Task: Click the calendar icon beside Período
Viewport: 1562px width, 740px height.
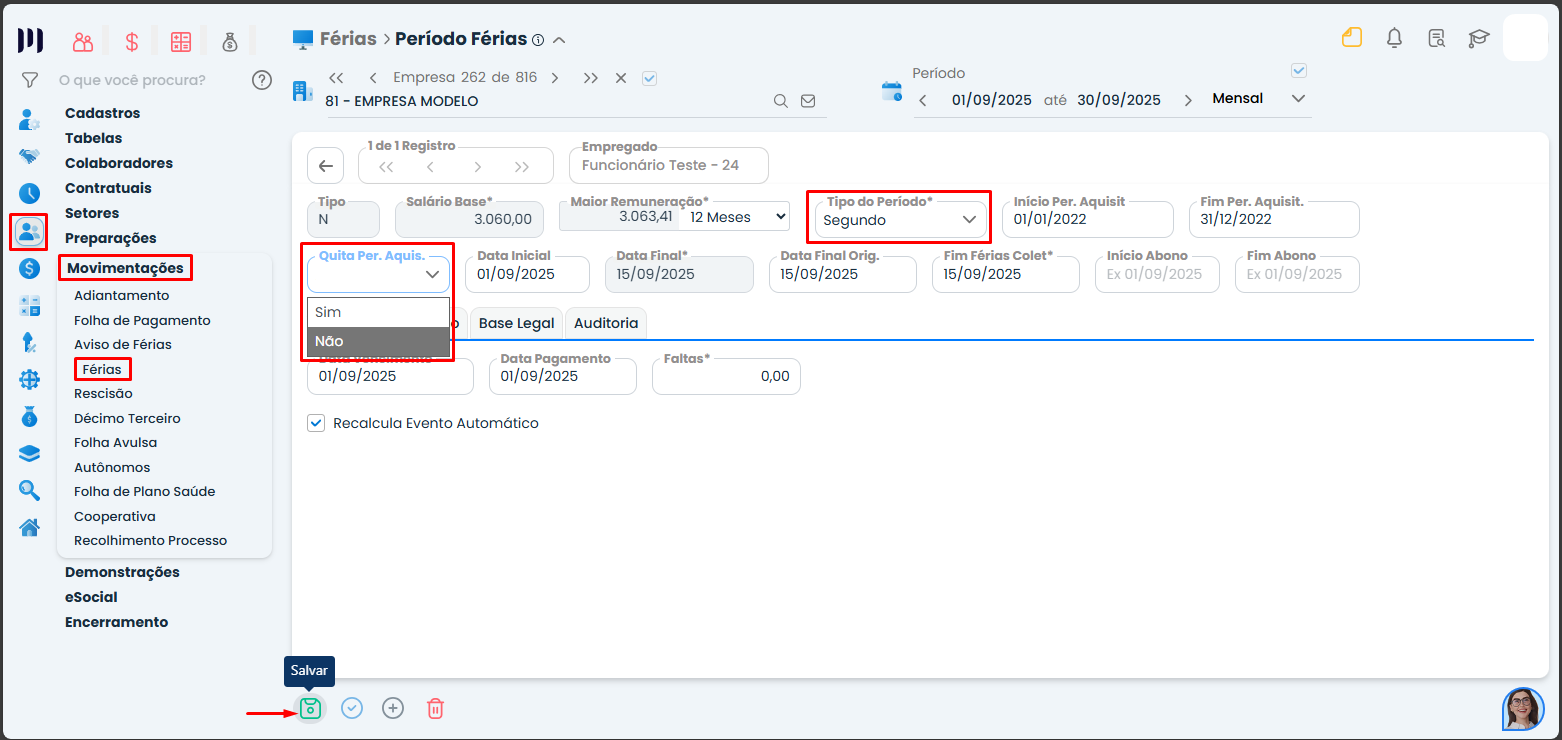Action: tap(891, 92)
